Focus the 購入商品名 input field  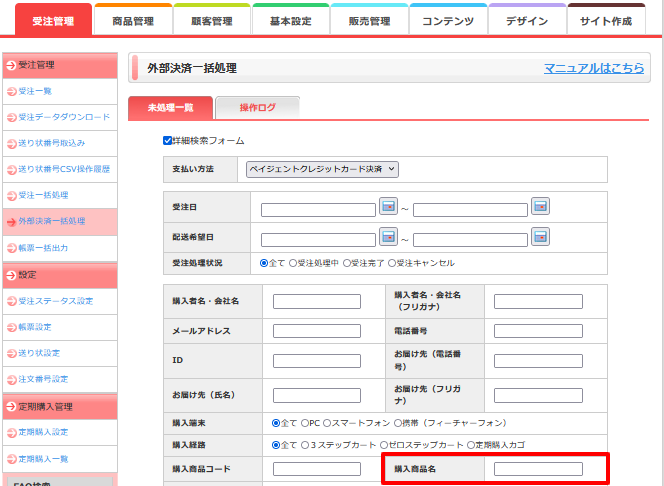click(x=538, y=469)
